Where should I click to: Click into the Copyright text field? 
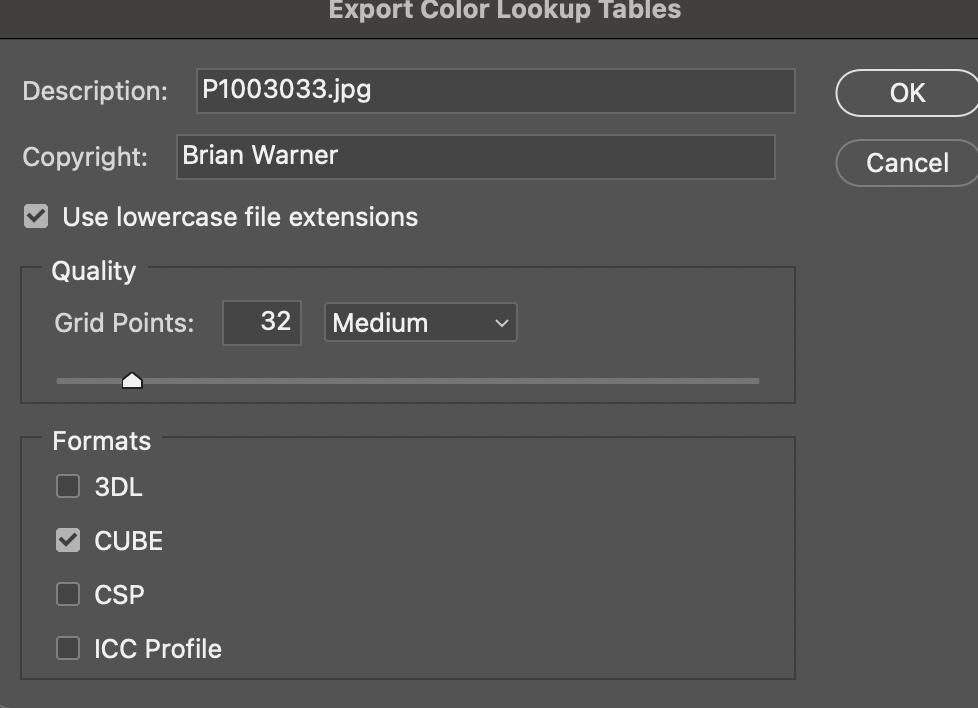click(476, 157)
